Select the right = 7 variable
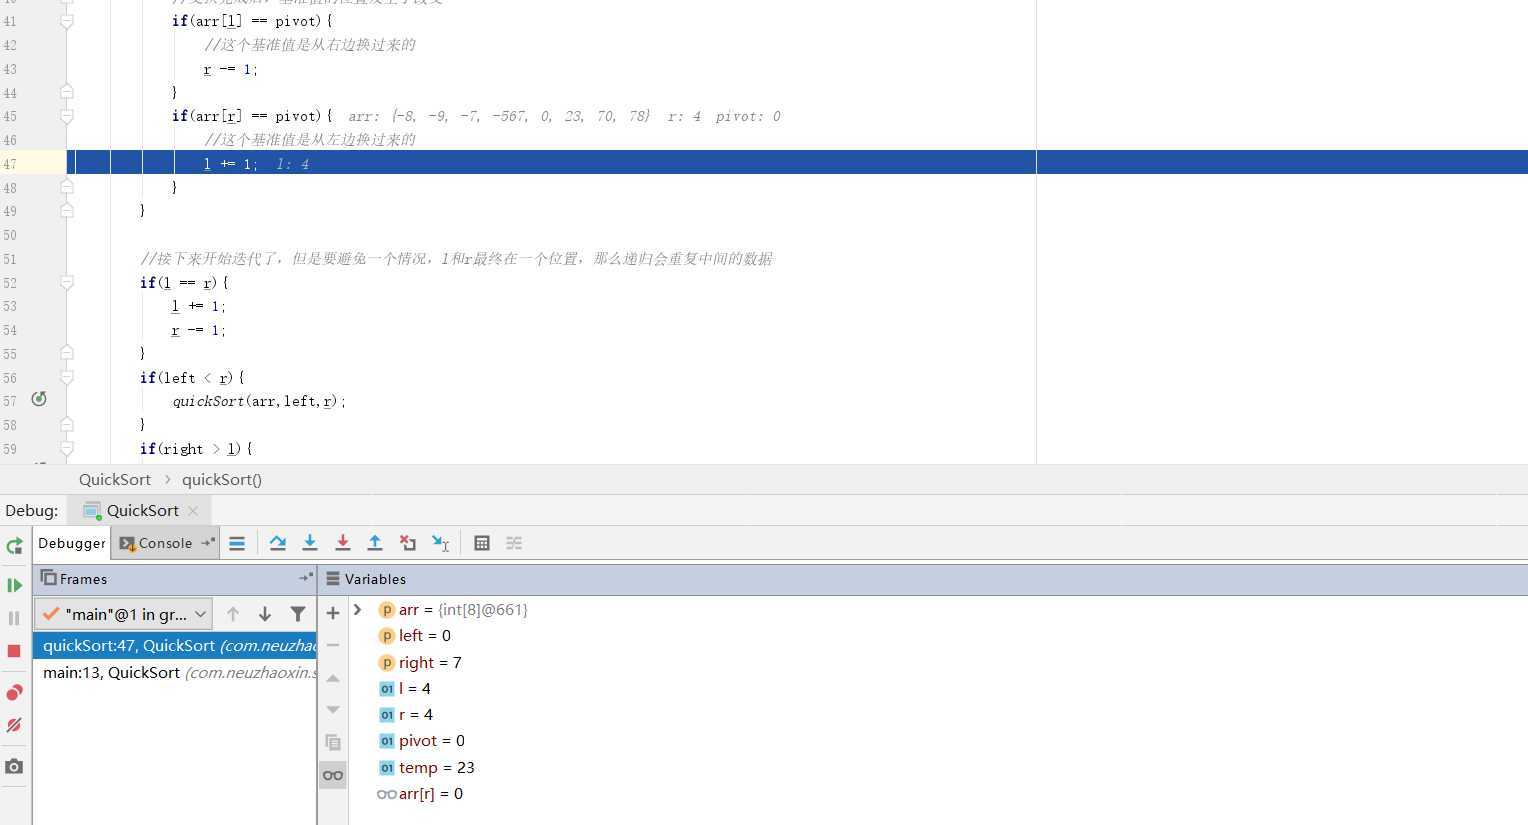 (420, 662)
